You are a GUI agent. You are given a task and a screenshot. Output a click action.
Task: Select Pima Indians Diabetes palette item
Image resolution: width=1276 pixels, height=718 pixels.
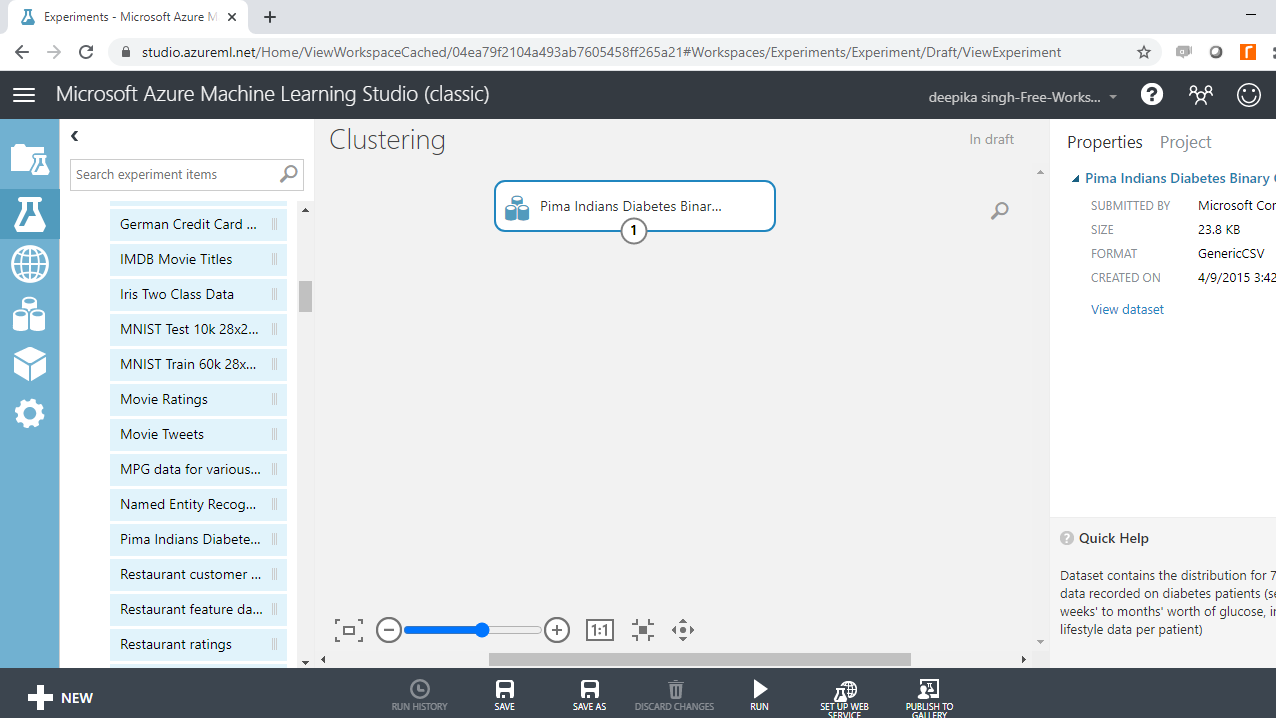[198, 539]
